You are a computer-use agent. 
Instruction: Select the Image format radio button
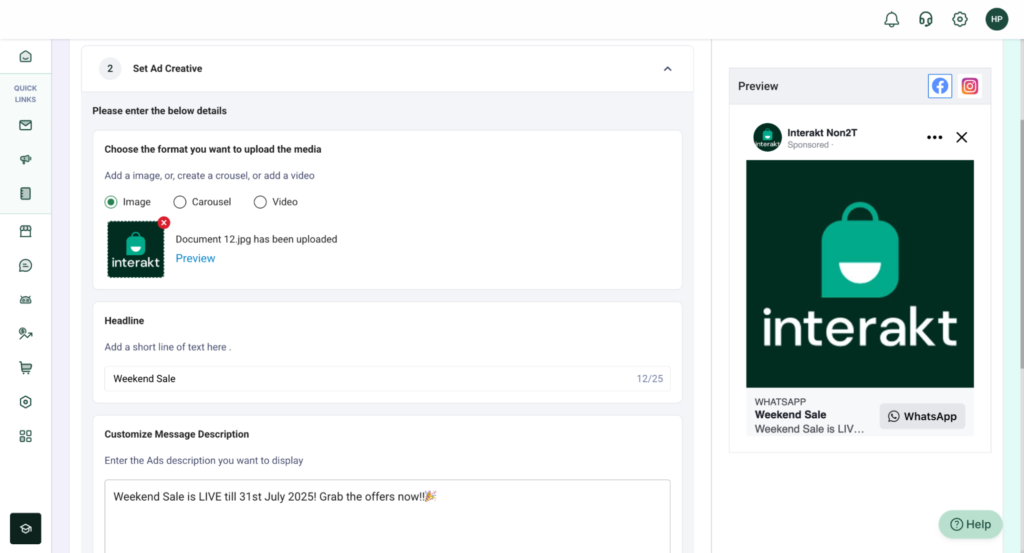click(x=111, y=202)
